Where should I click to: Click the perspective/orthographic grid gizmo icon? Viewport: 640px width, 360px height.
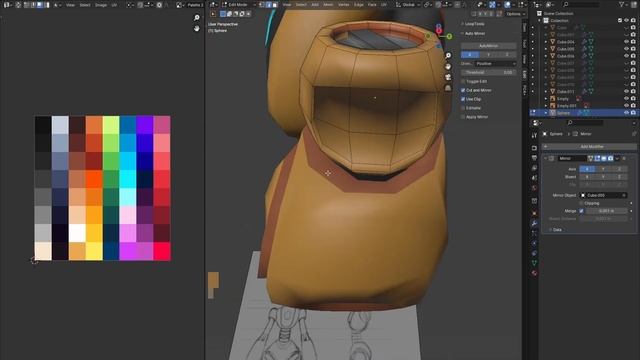(x=448, y=87)
